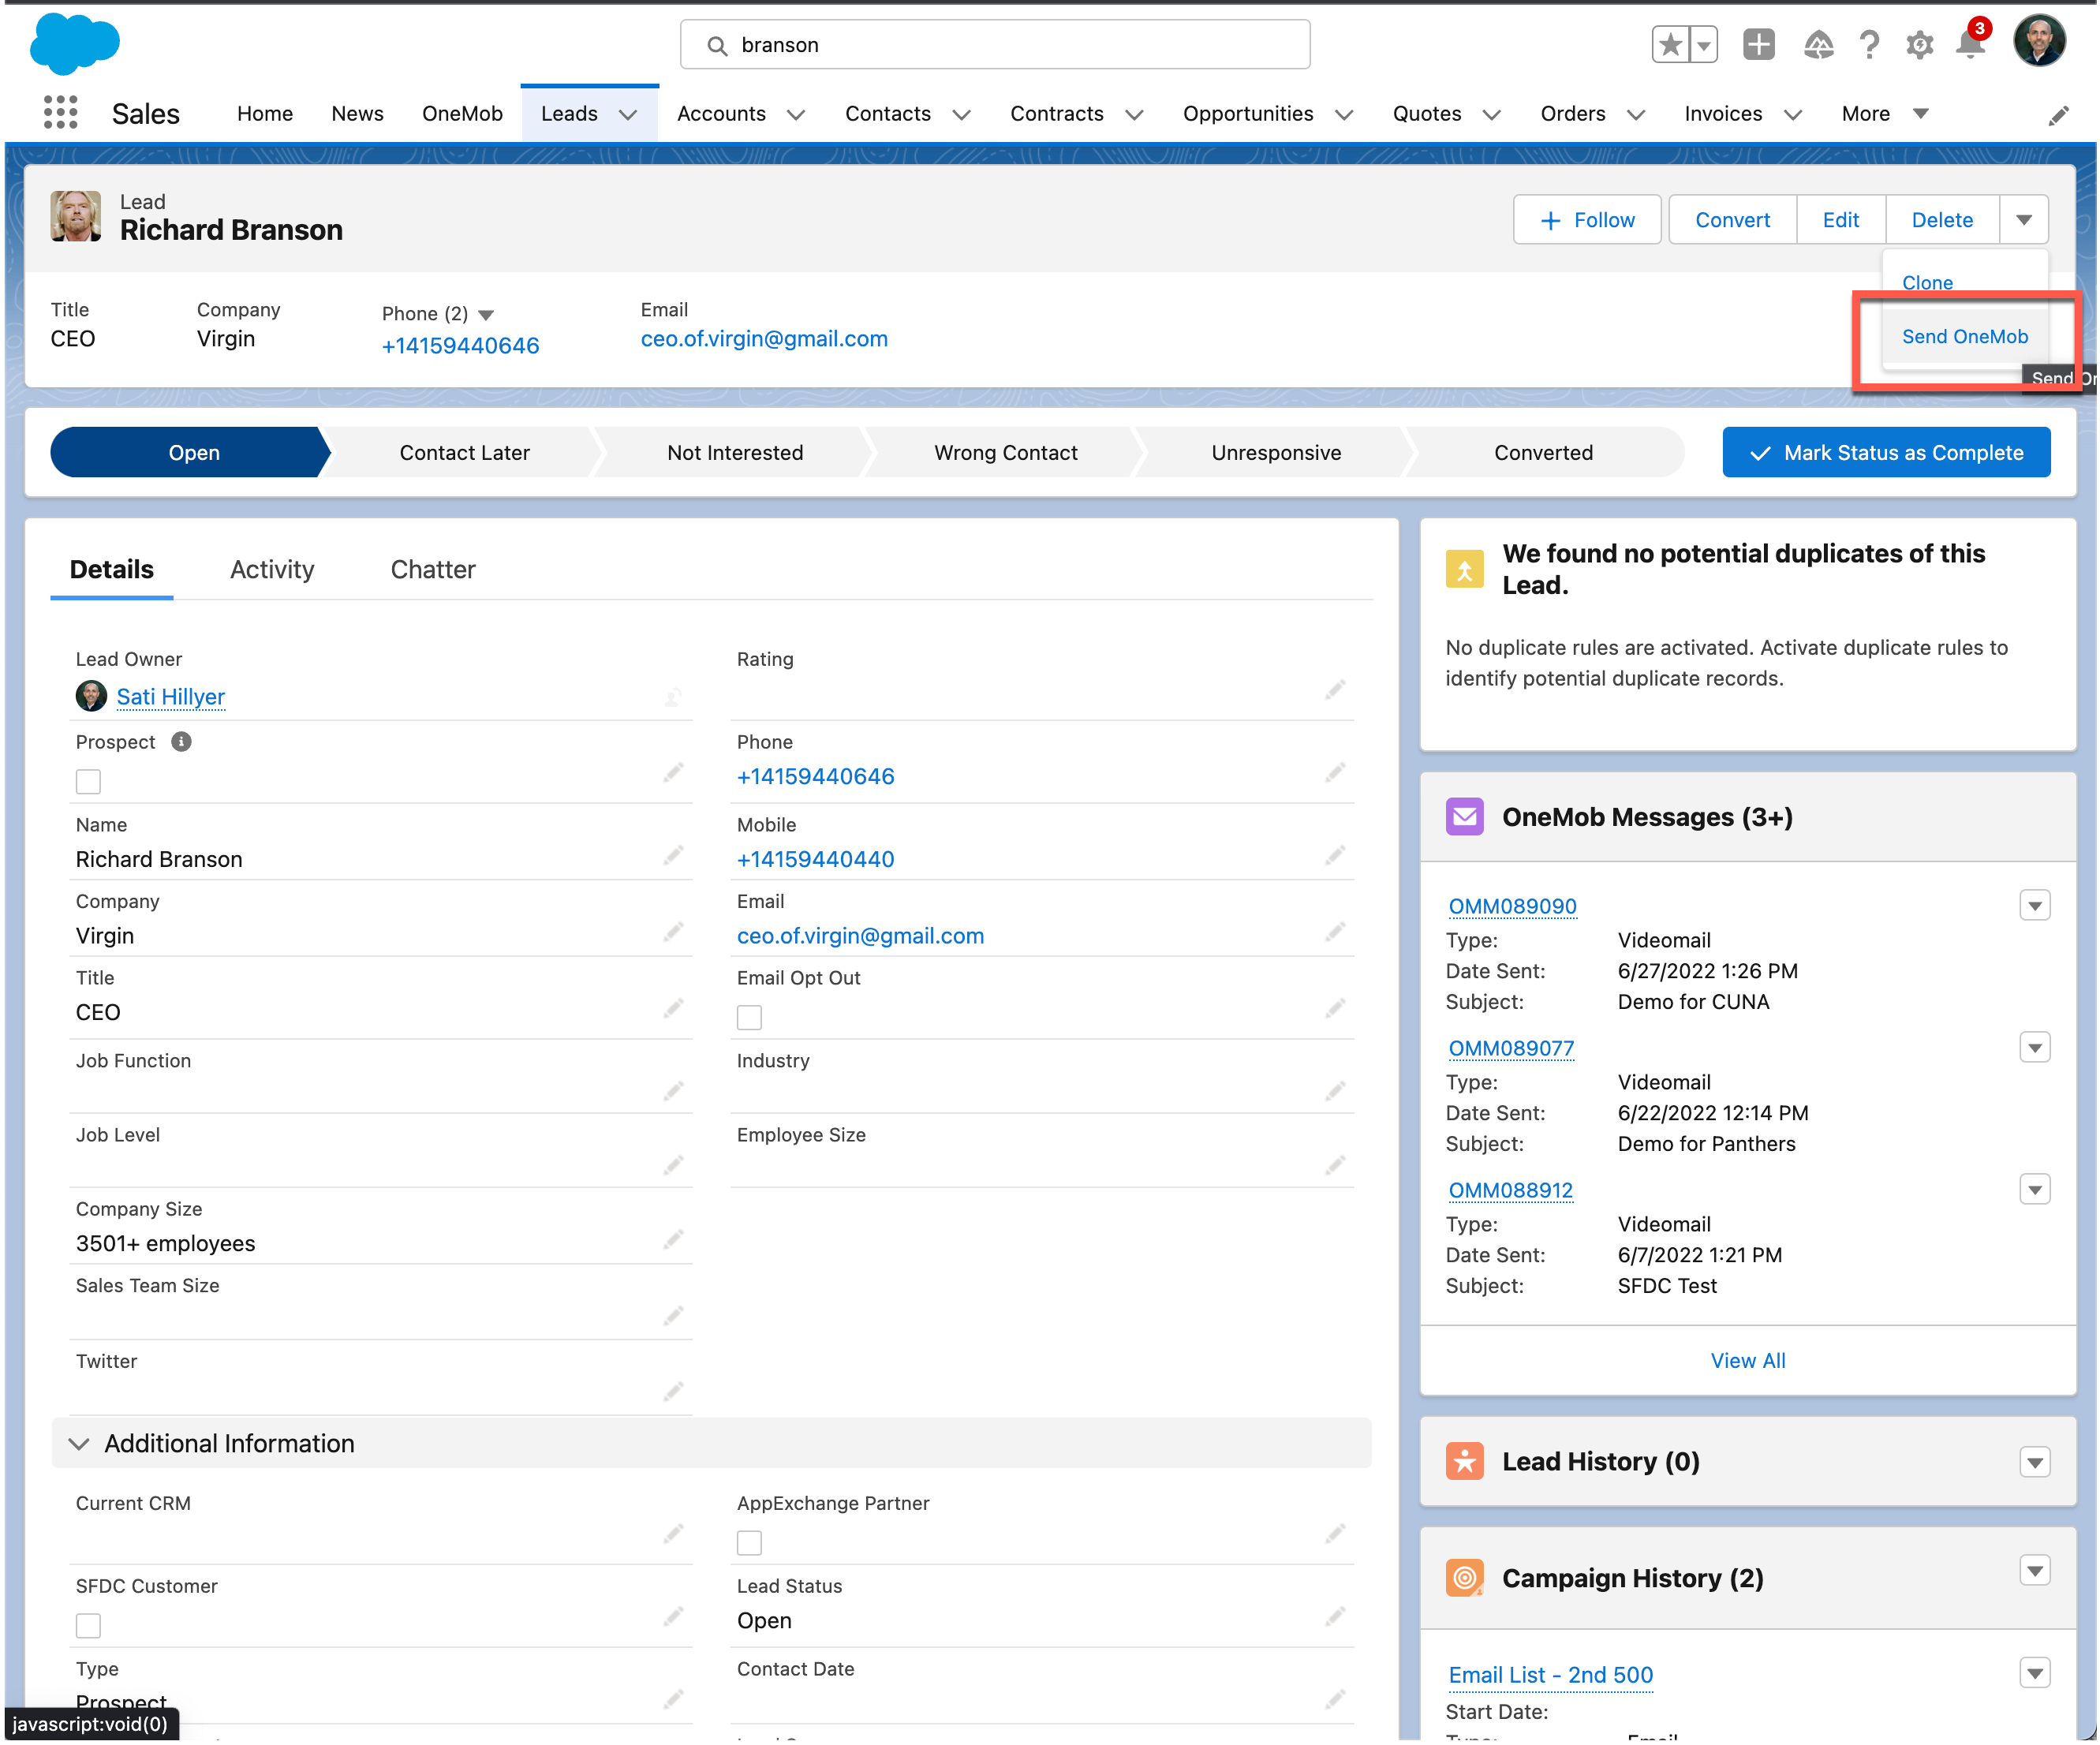Expand the Accounts tab dropdown chevron
This screenshot has width=2100, height=1745.
(796, 115)
